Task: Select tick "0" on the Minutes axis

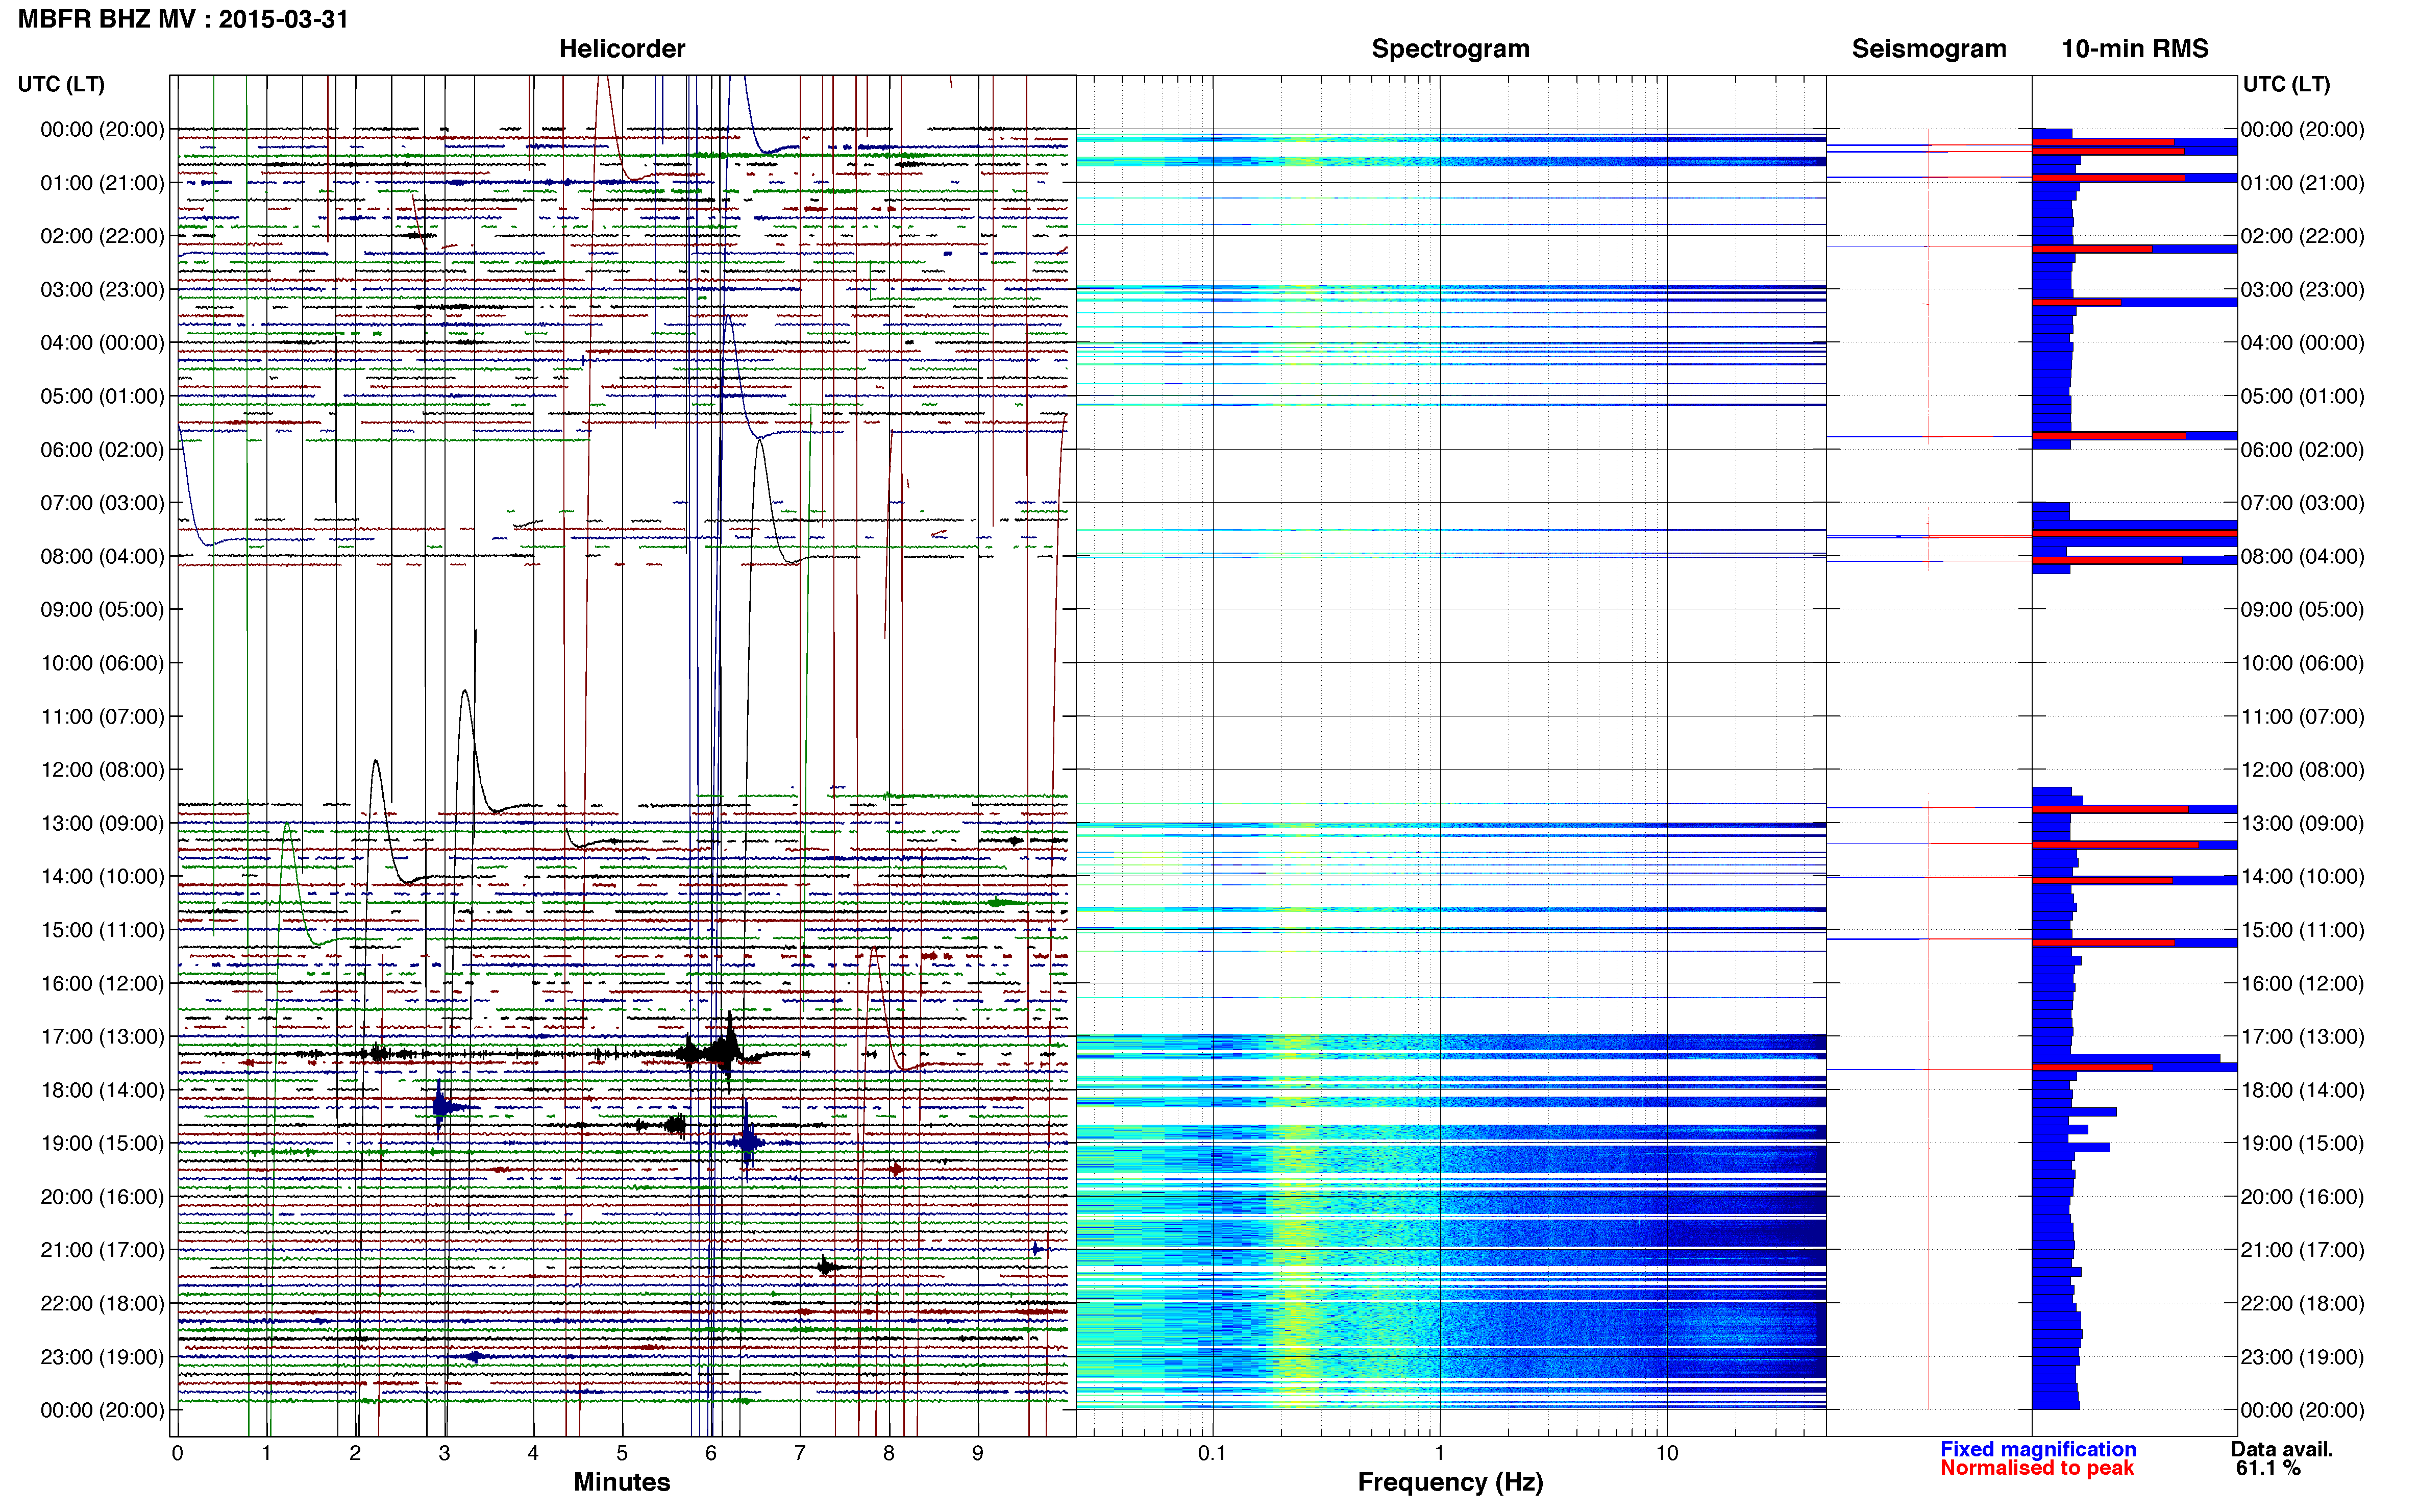Action: point(178,1454)
